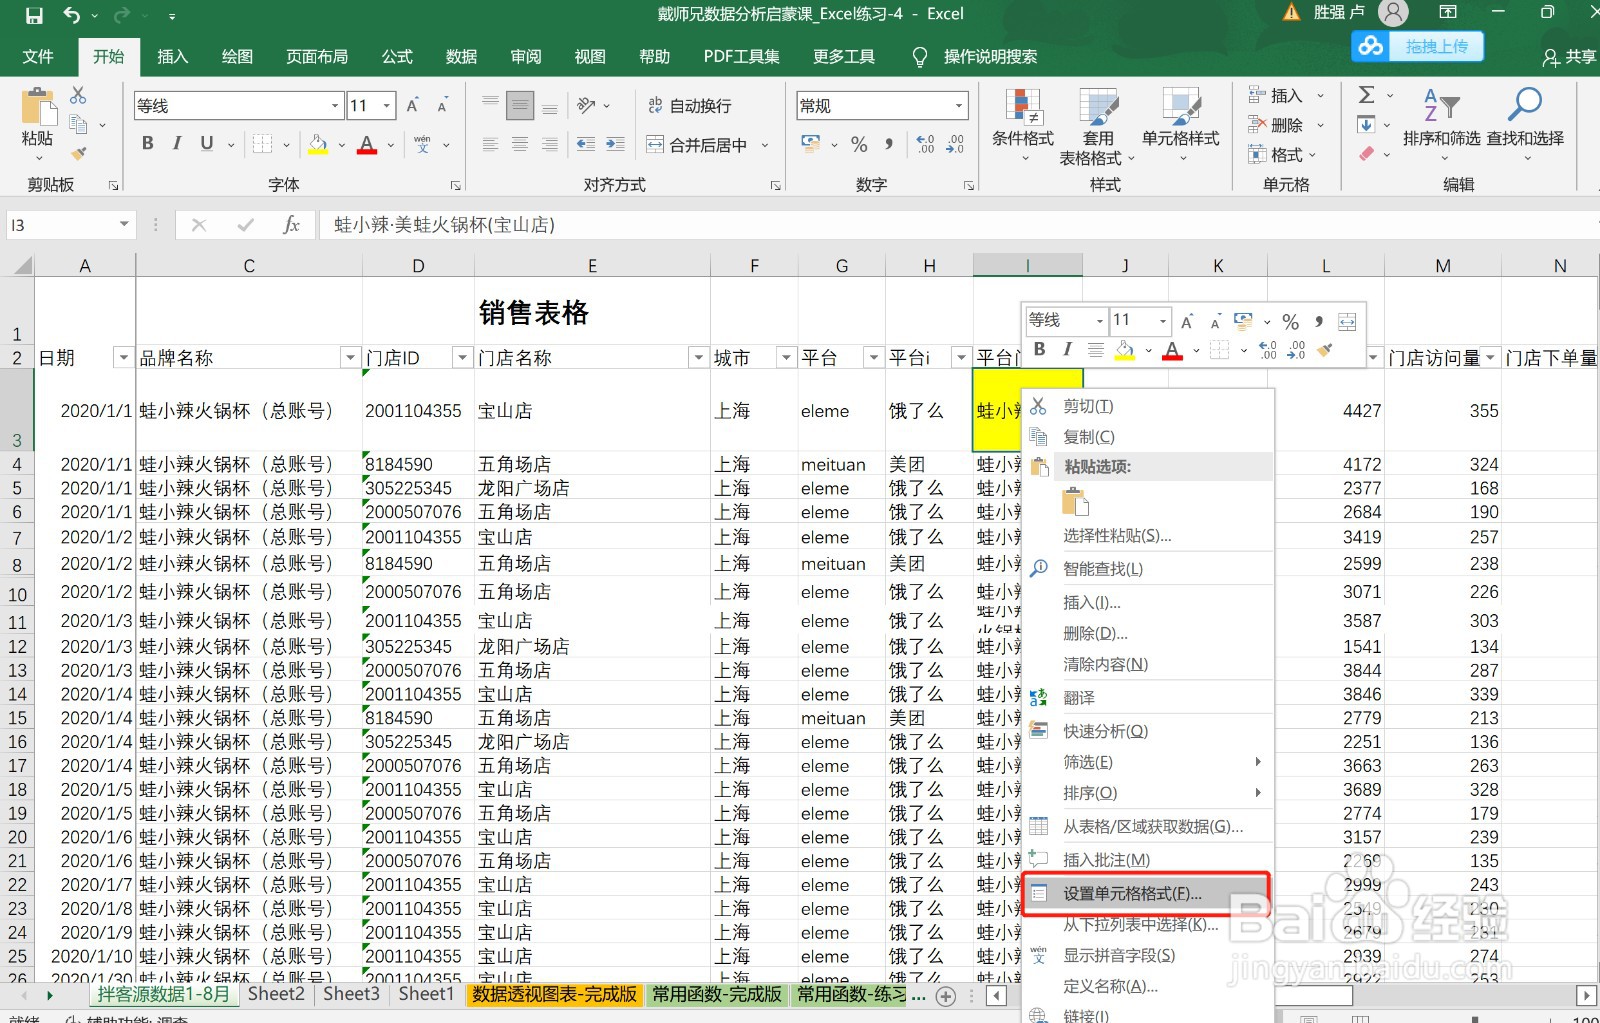The image size is (1600, 1023).
Task: Click the 共享 share button
Action: [1570, 57]
